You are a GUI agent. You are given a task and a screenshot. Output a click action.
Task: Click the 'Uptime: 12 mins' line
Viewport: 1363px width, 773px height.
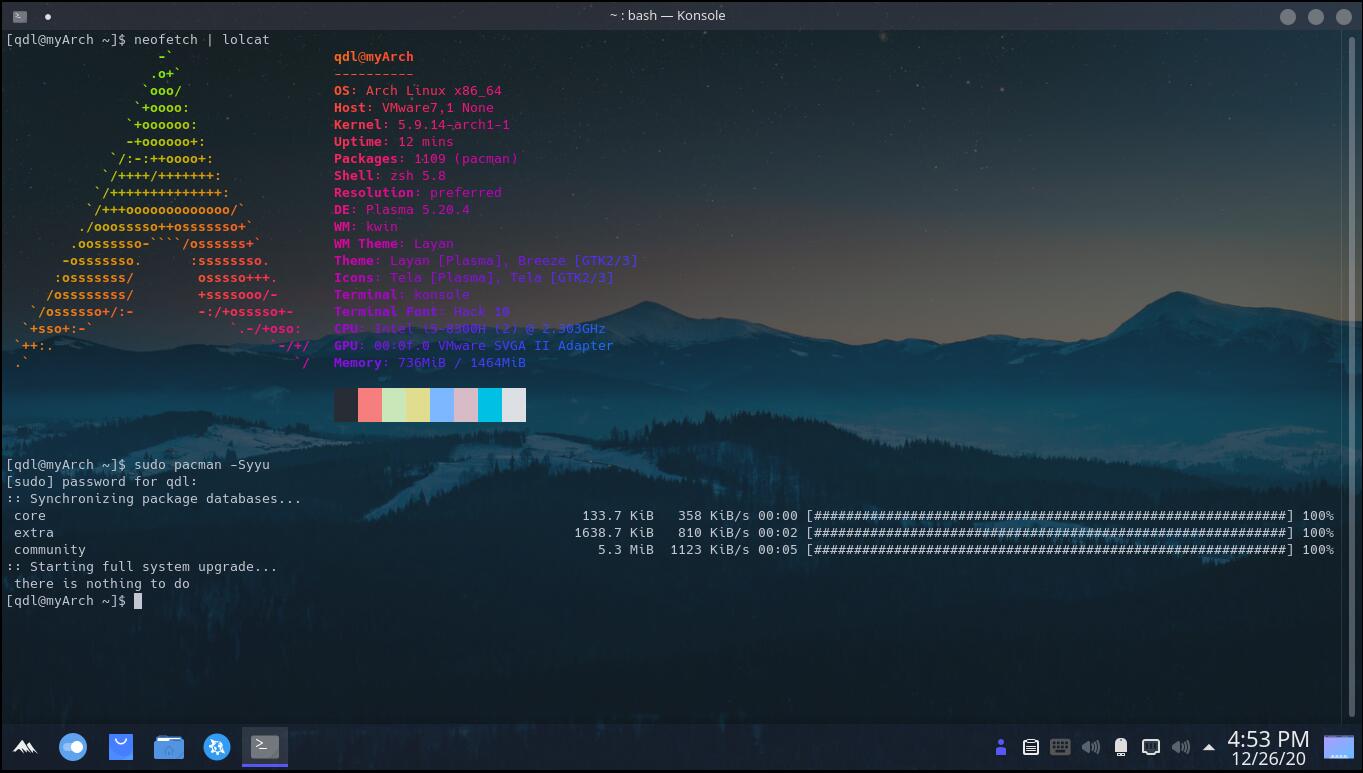point(394,142)
